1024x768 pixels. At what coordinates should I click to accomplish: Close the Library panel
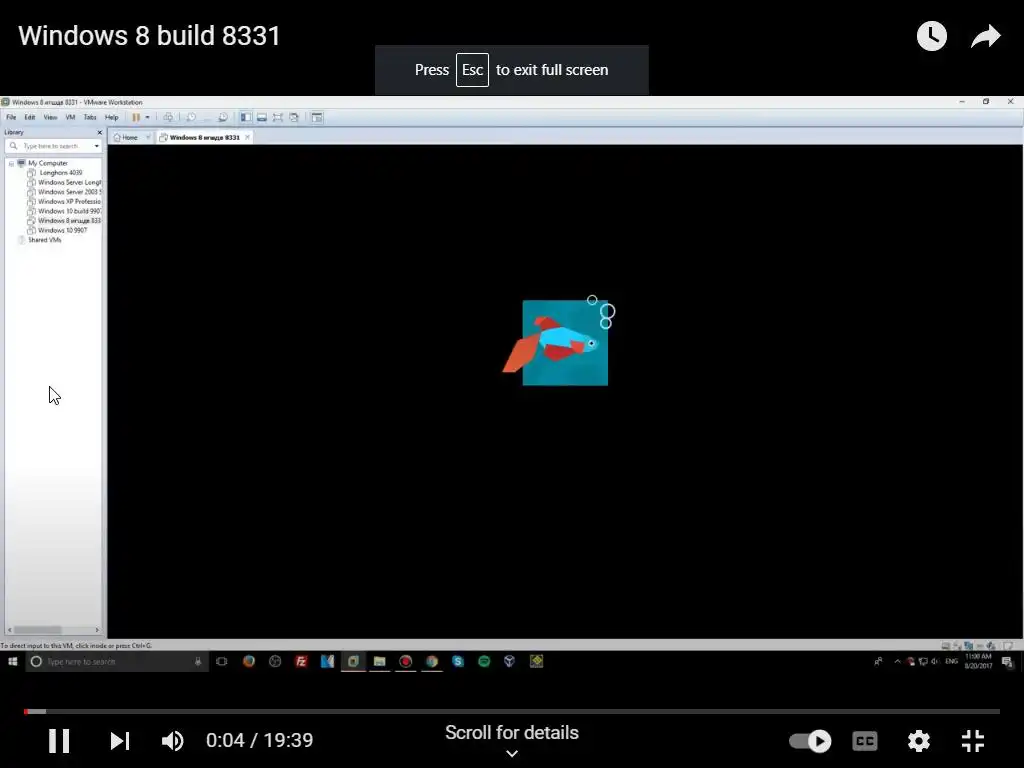click(99, 132)
